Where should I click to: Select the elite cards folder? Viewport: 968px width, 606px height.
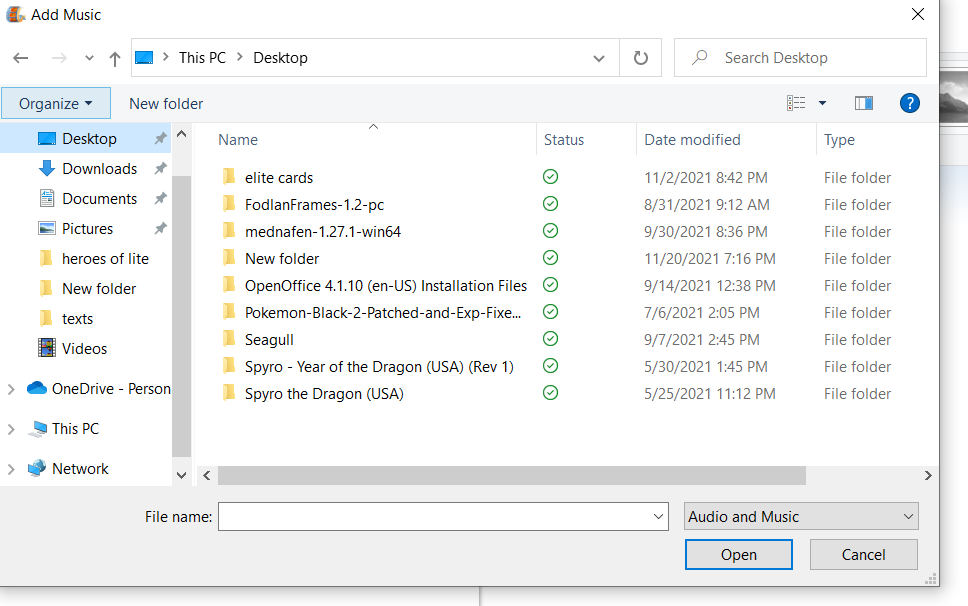(x=279, y=178)
